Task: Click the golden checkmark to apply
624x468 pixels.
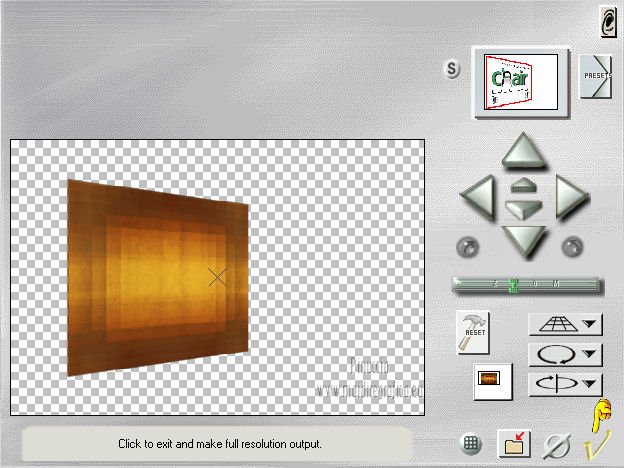Action: (596, 445)
